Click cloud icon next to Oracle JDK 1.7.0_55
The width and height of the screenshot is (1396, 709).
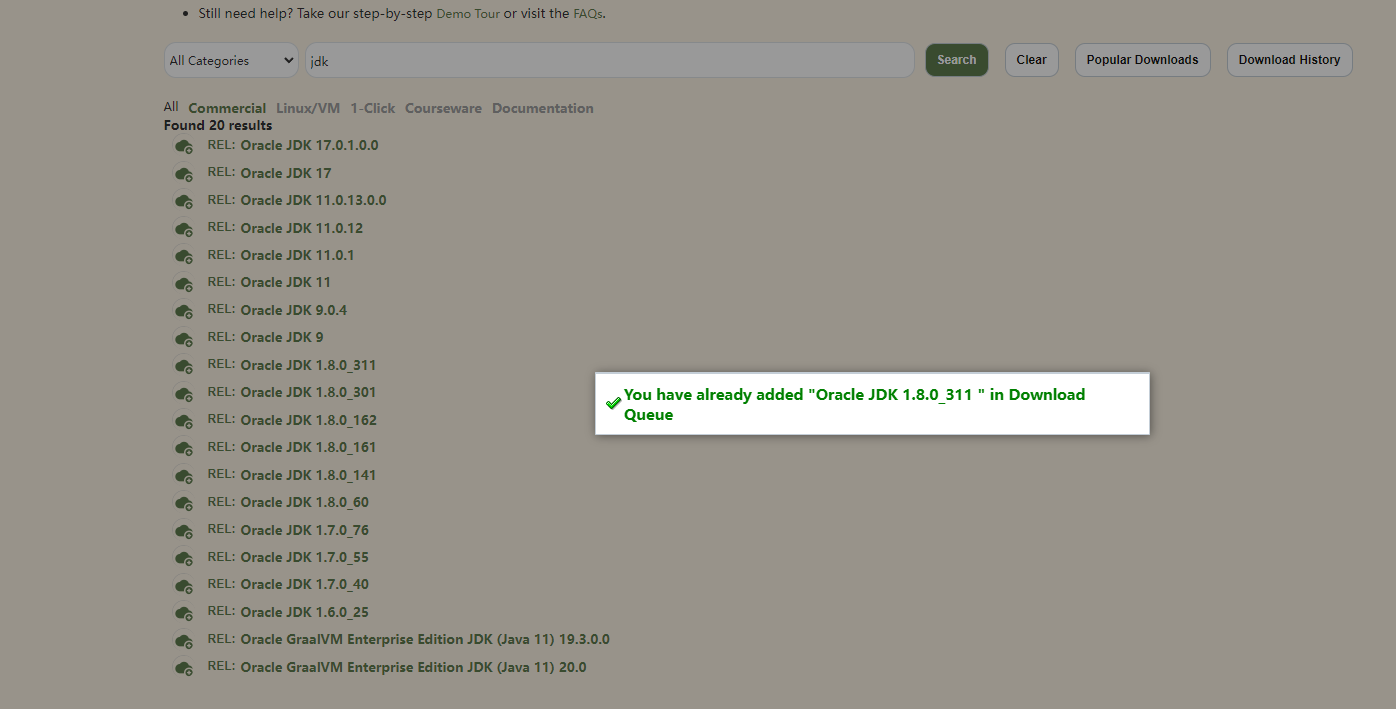click(x=183, y=558)
